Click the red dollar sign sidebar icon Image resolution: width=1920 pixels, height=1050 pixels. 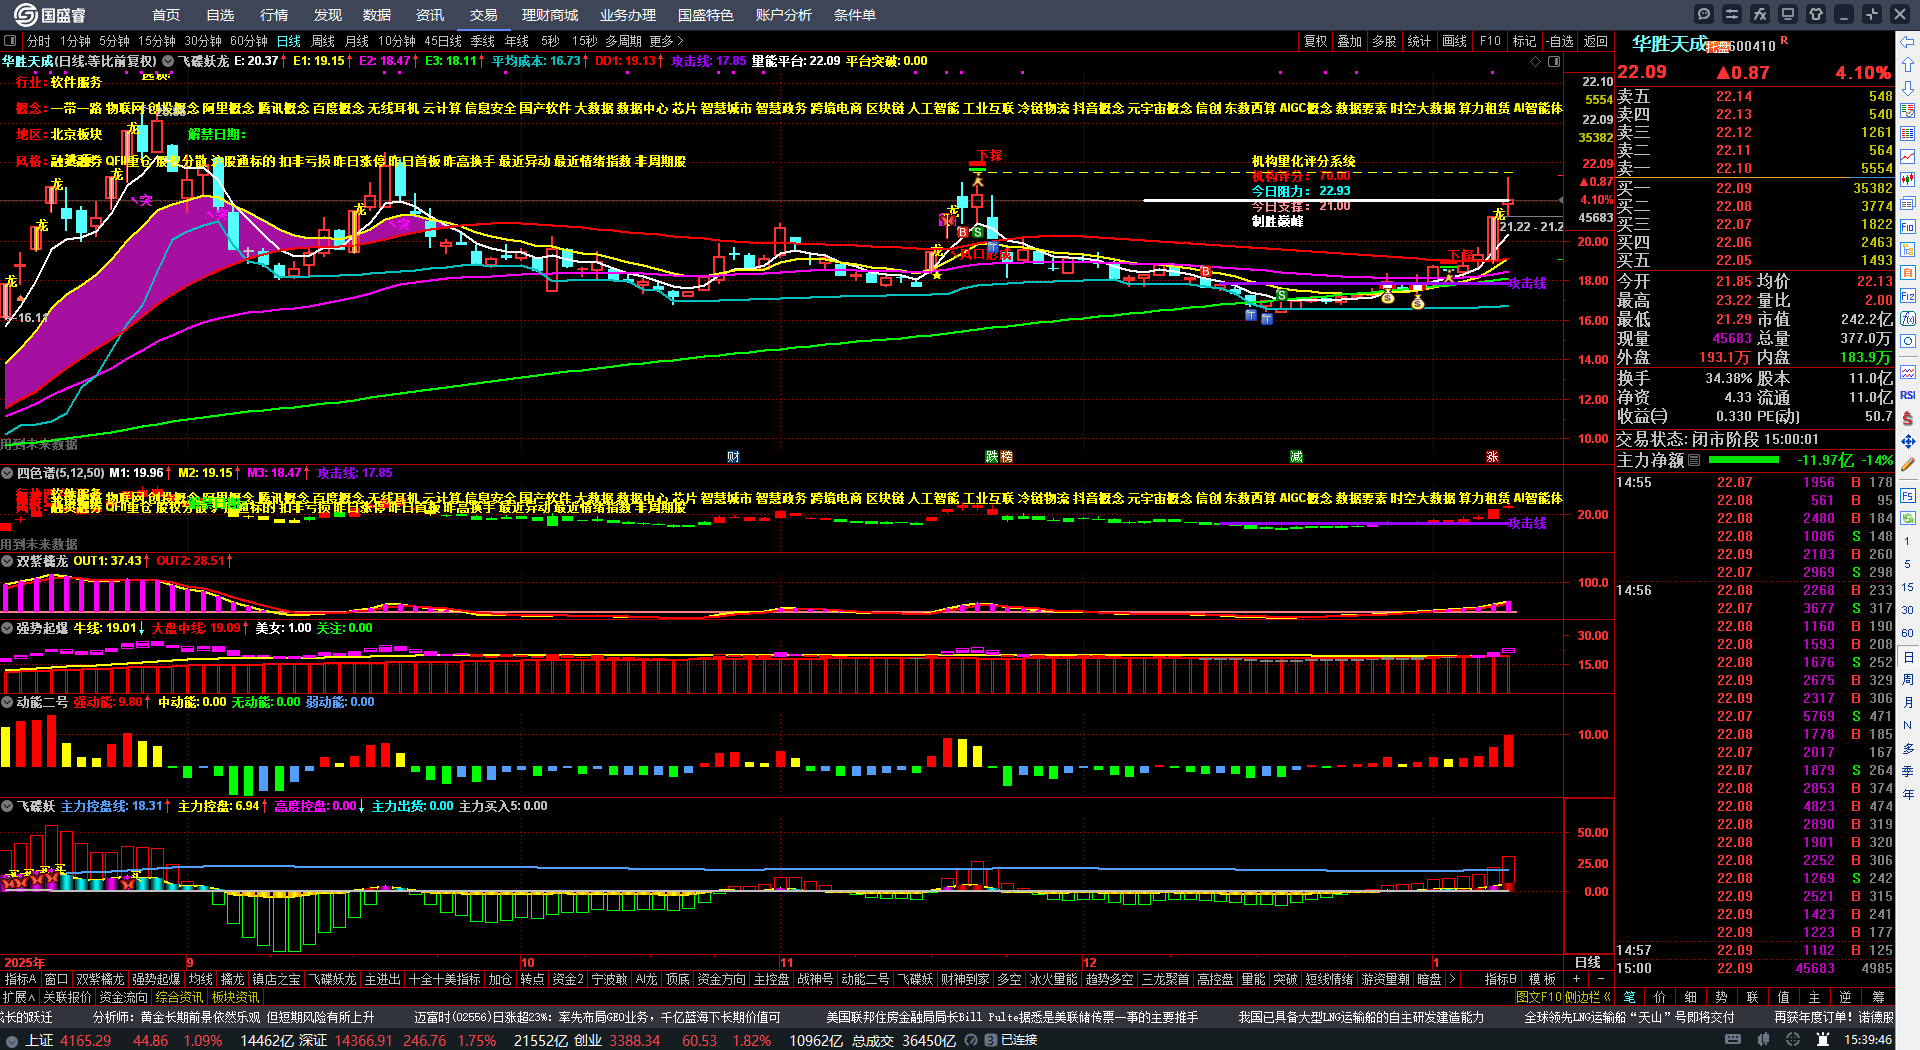click(x=1908, y=418)
